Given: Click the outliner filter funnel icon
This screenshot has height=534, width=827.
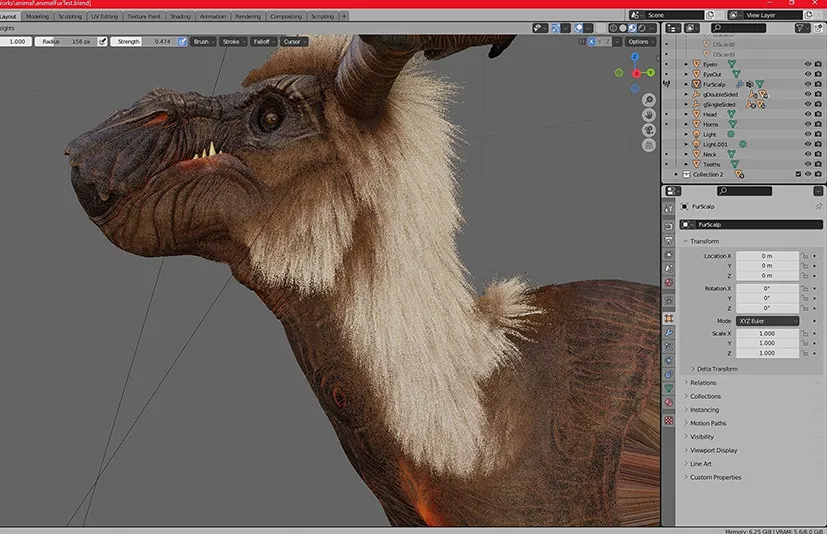Looking at the screenshot, I should pos(801,28).
